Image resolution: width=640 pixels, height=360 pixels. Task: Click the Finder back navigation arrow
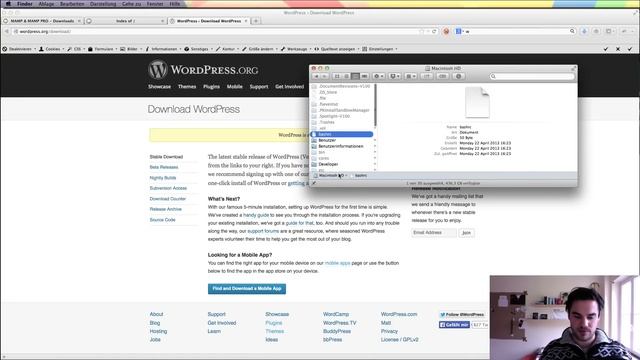(316, 76)
